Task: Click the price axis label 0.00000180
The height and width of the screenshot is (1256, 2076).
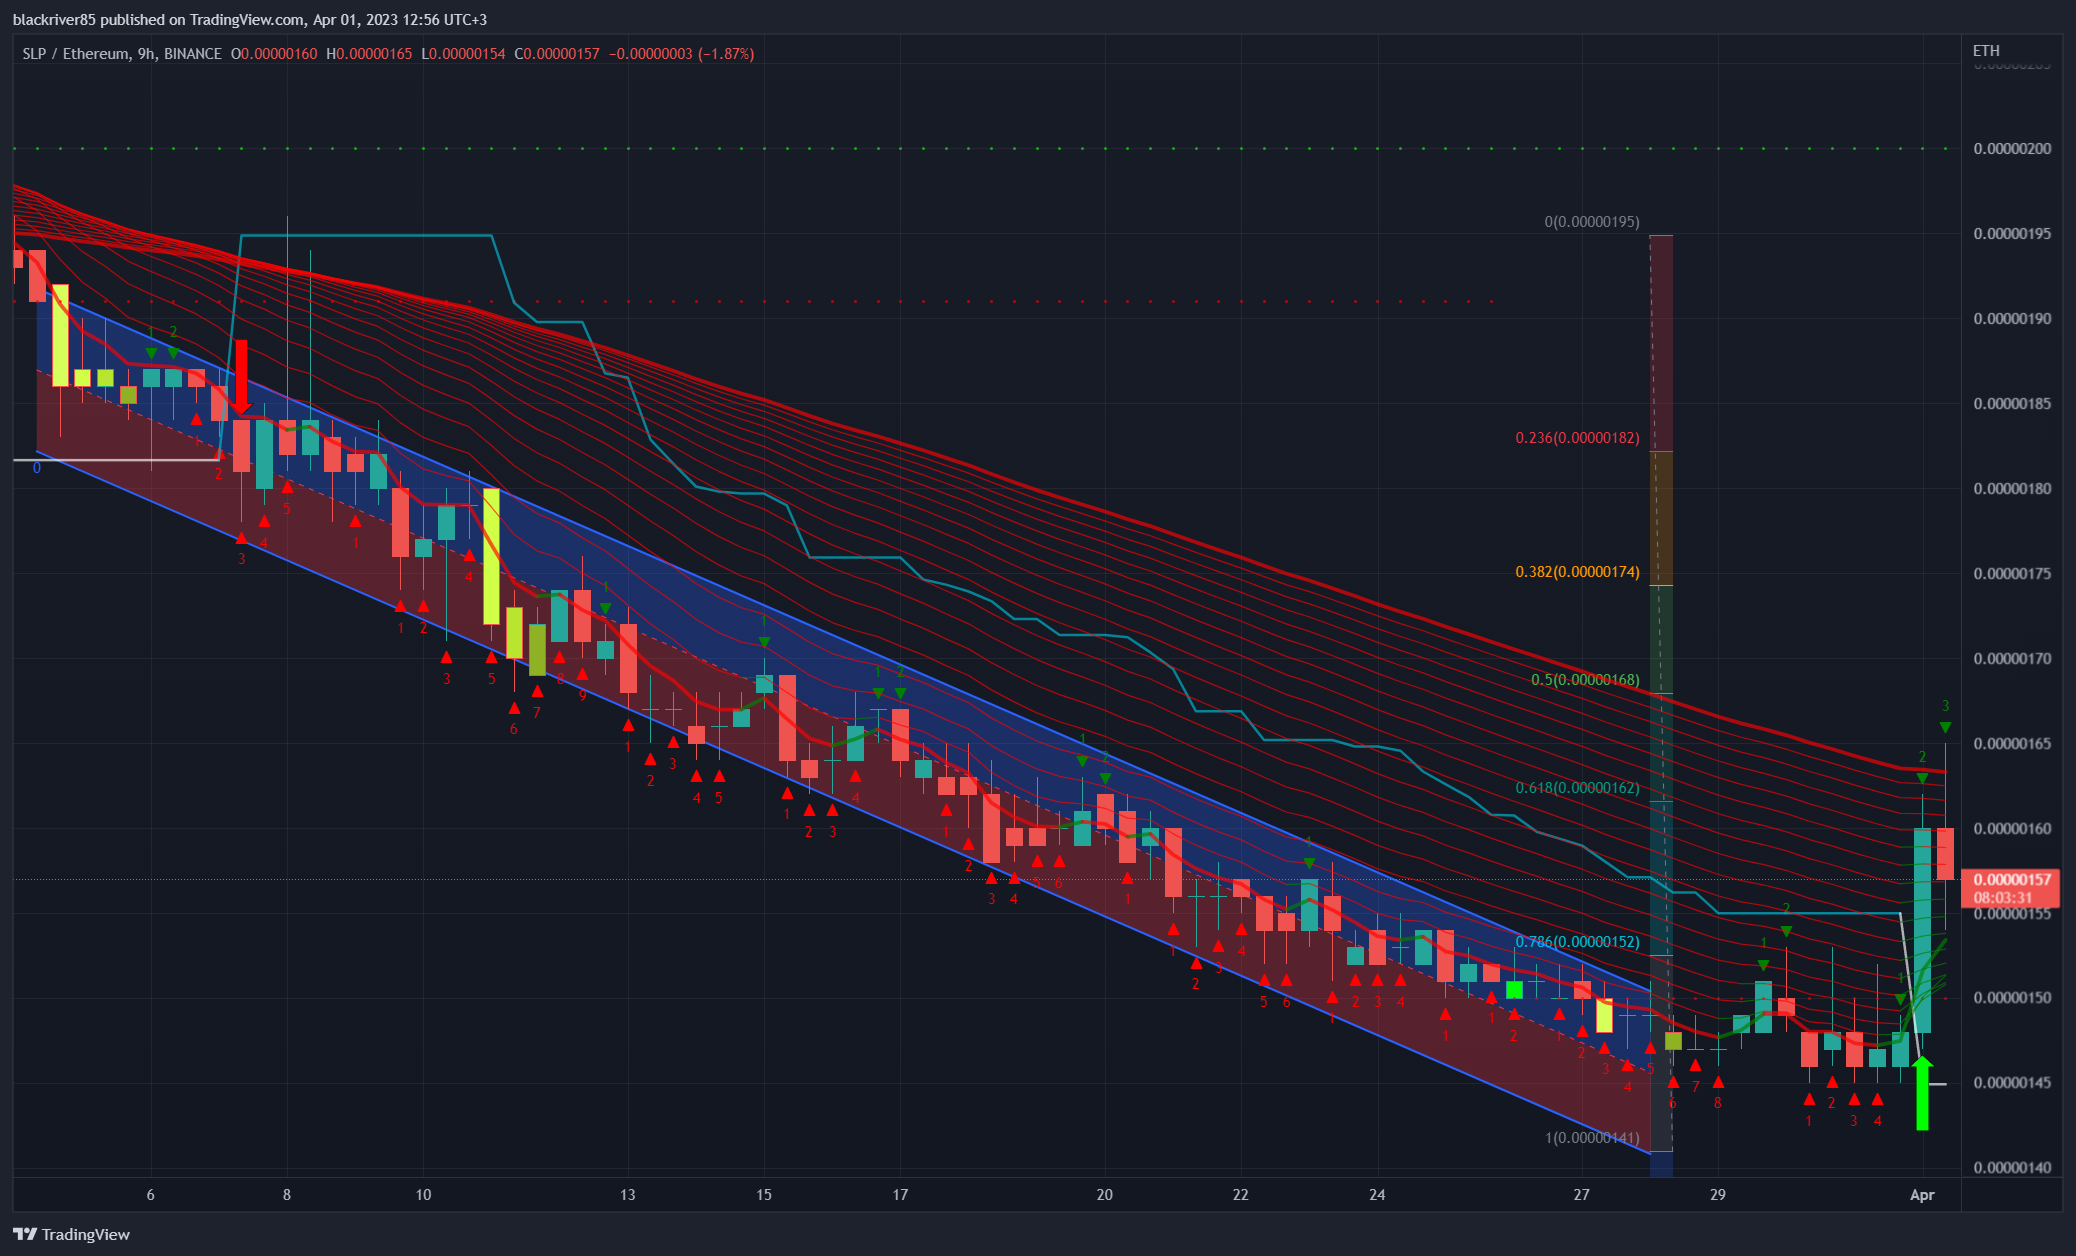Action: pyautogui.click(x=2012, y=489)
